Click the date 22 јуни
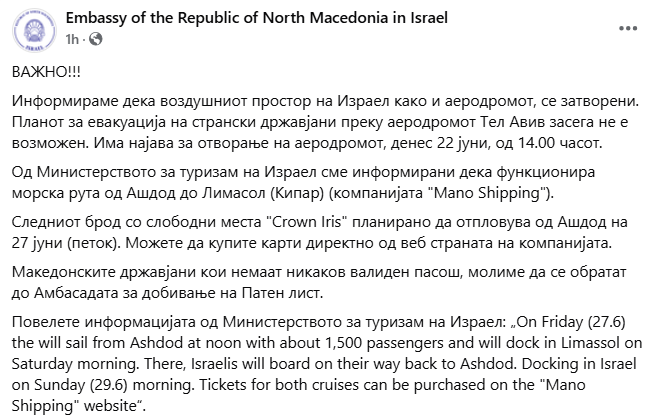This screenshot has width=656, height=415. [463, 143]
